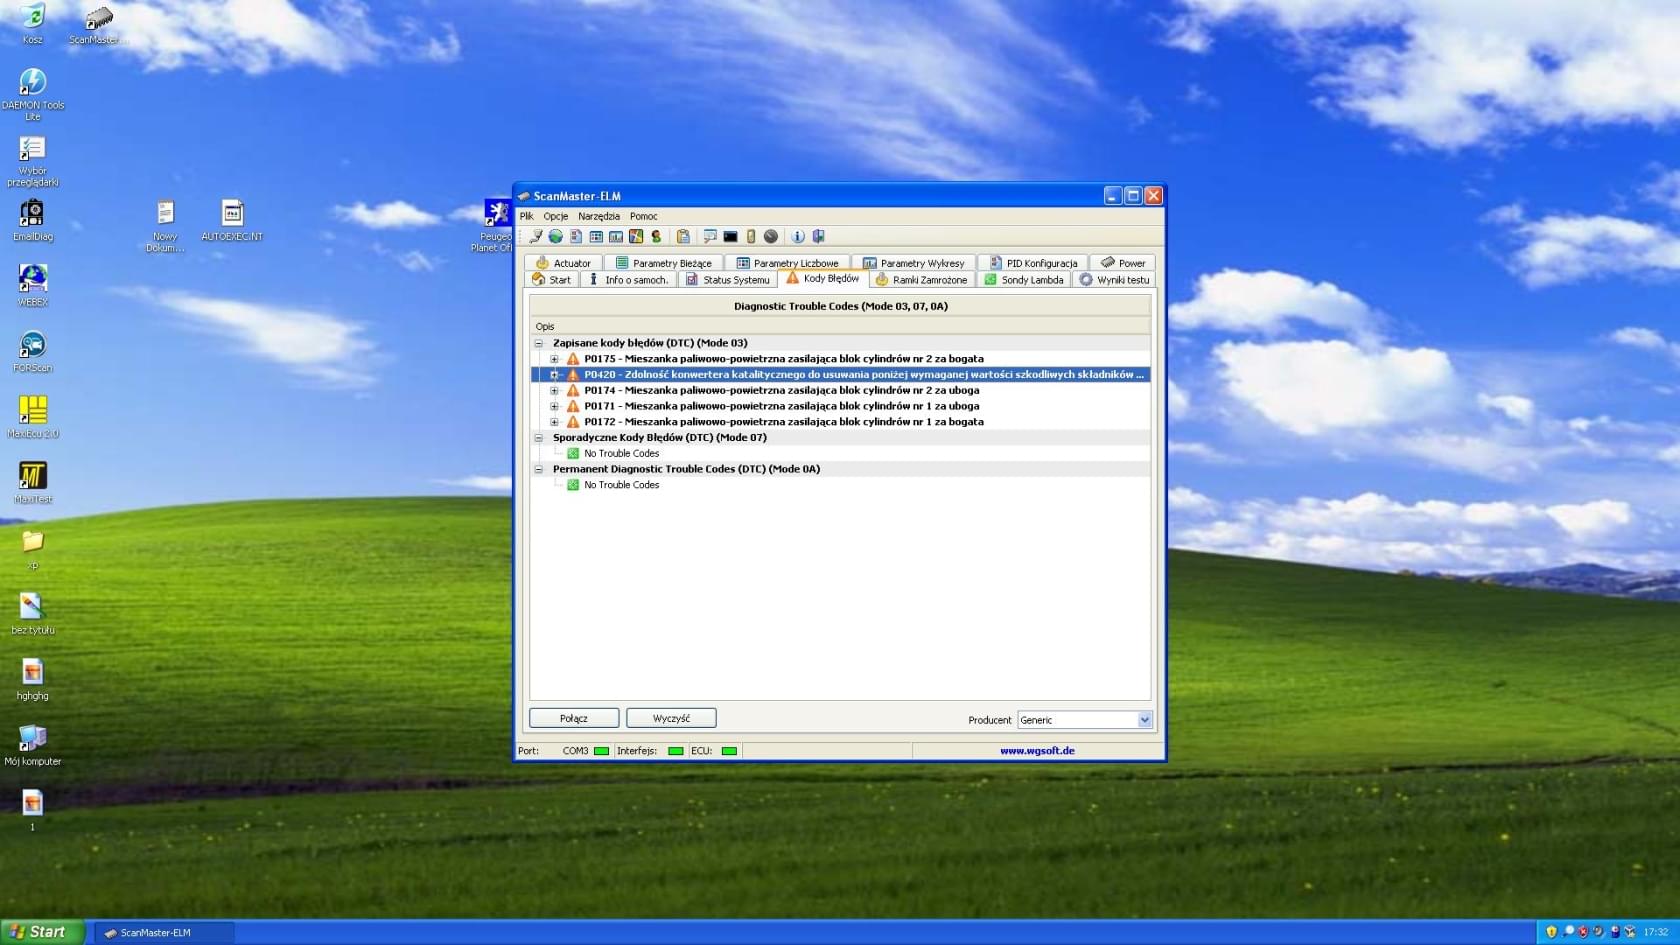Switch to the Wyniki testu tab
Image resolution: width=1680 pixels, height=945 pixels.
1114,280
